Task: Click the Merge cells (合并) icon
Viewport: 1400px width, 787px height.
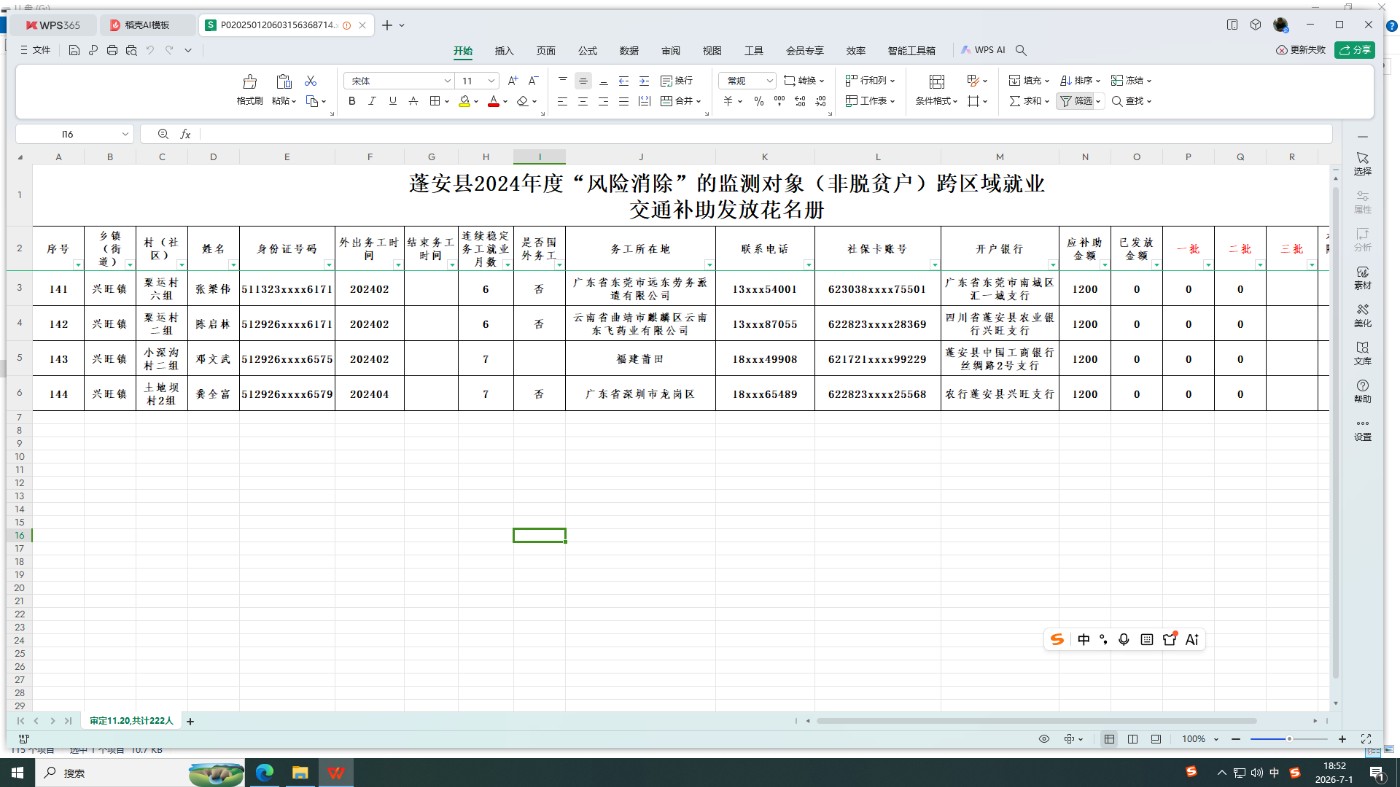Action: coord(667,101)
